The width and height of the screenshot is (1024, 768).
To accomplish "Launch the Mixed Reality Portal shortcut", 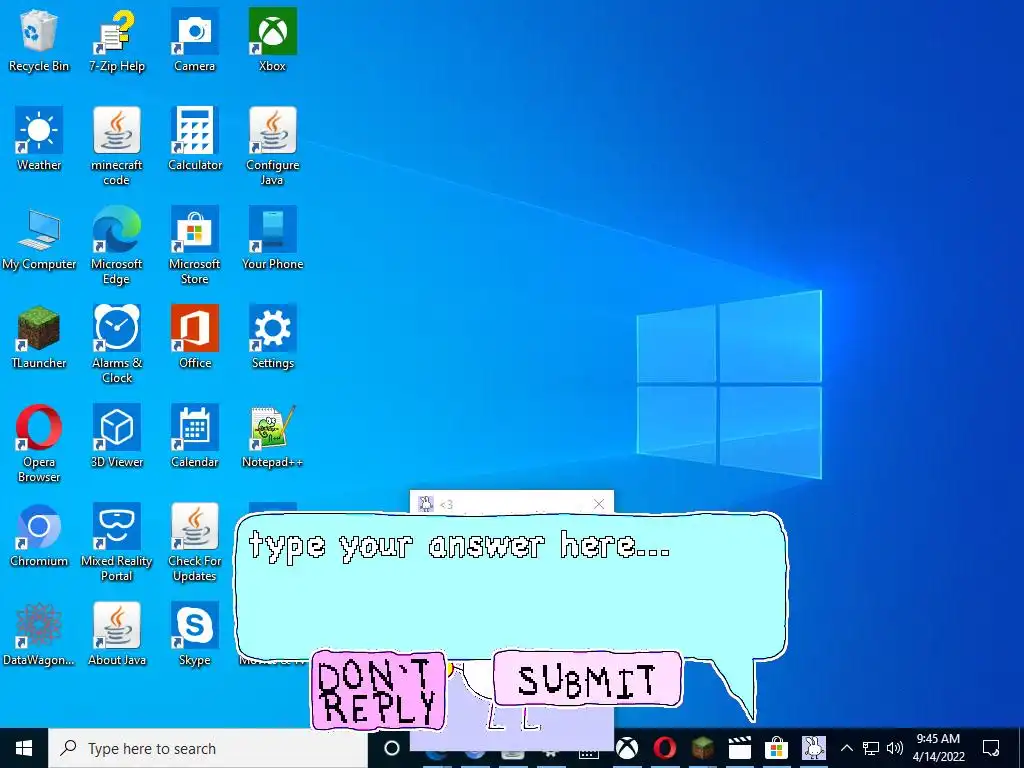I will click(117, 543).
